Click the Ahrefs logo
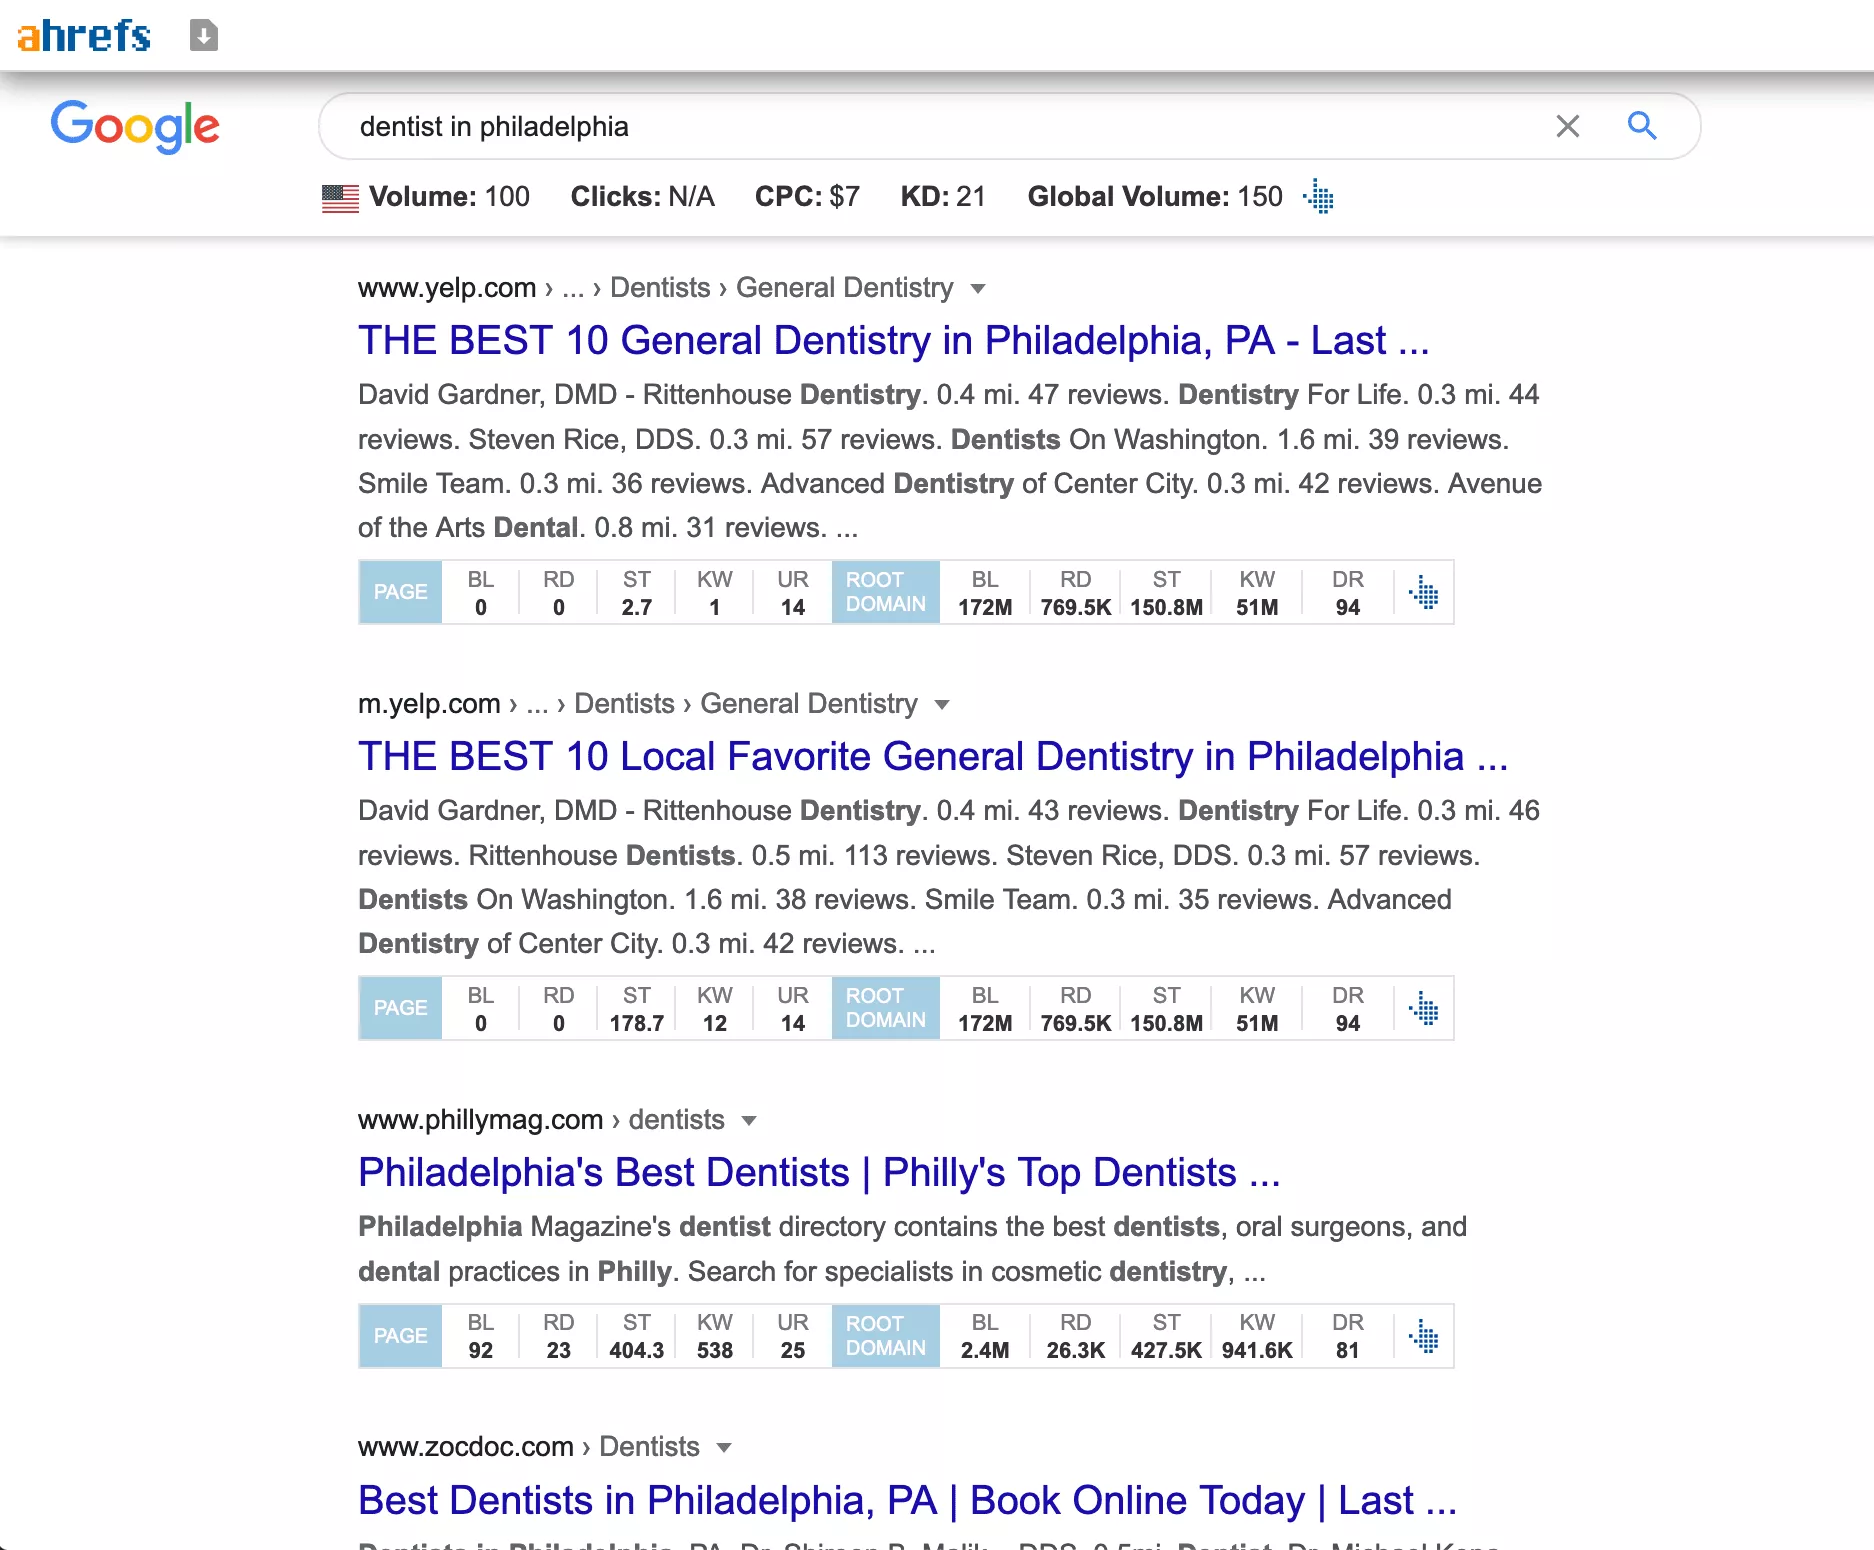This screenshot has width=1874, height=1550. tap(84, 34)
